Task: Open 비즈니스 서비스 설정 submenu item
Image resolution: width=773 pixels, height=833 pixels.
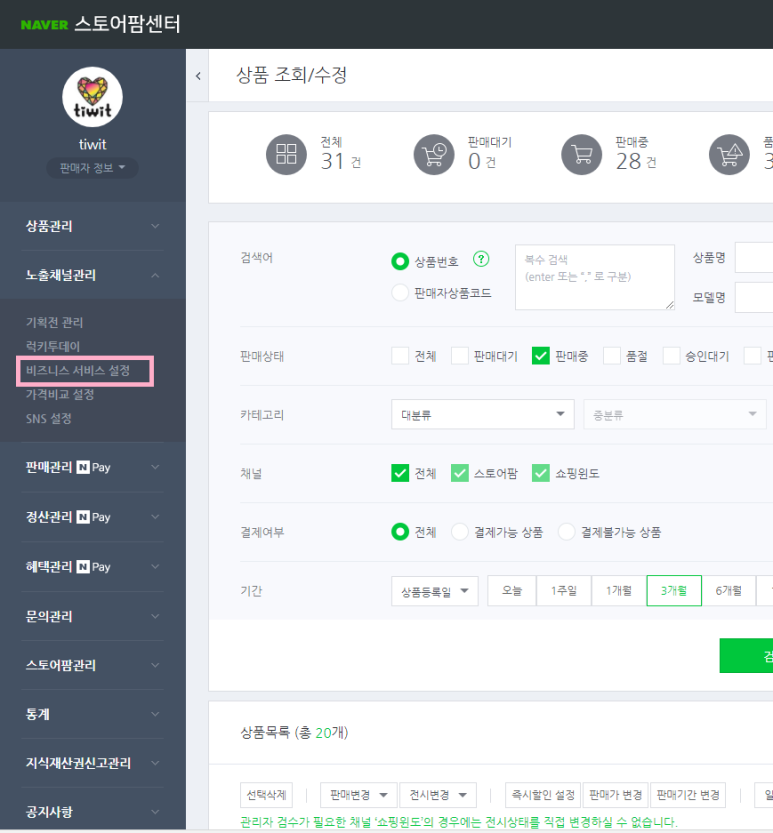Action: tap(78, 370)
